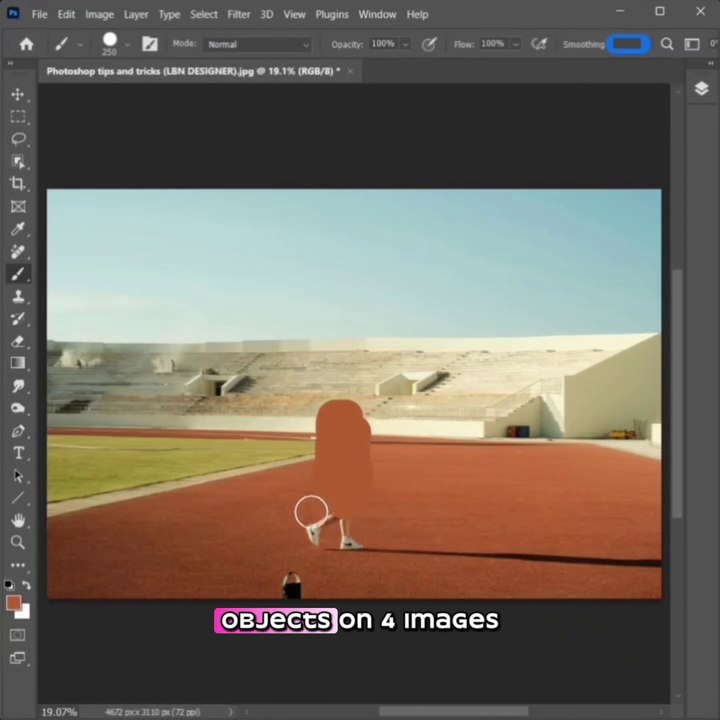Open the Image menu
The width and height of the screenshot is (720, 720).
(100, 15)
